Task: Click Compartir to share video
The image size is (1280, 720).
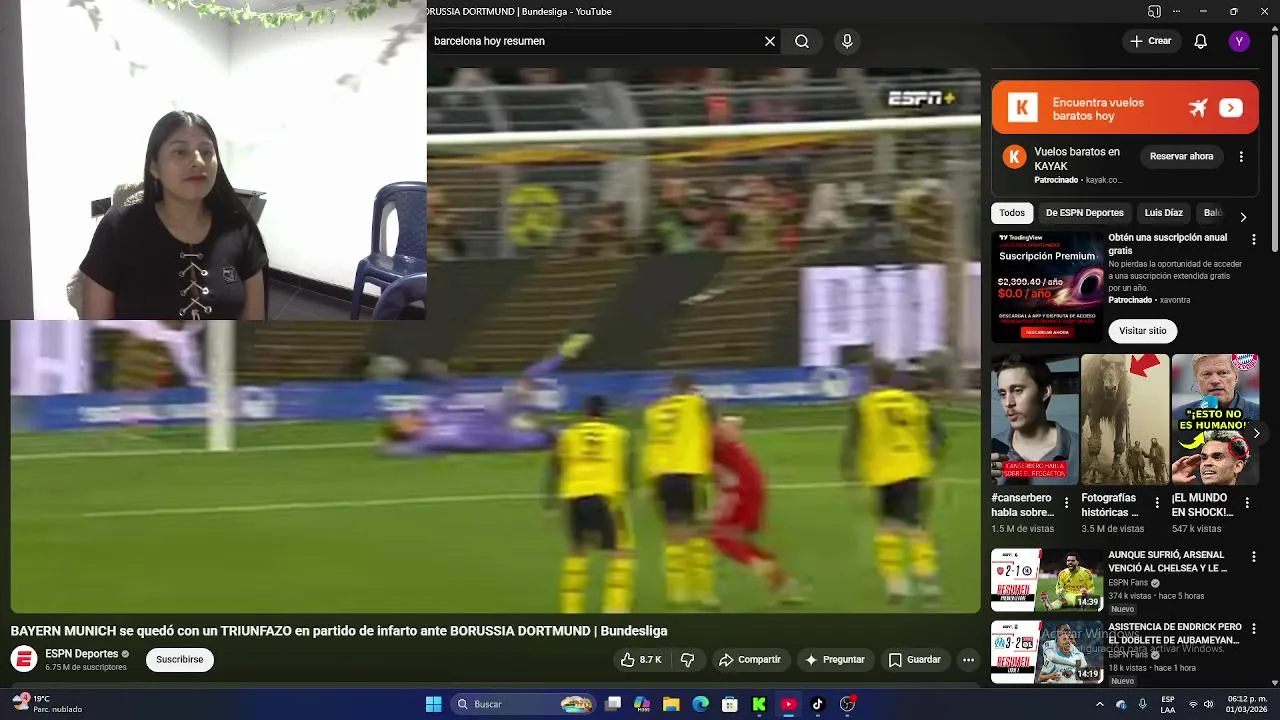Action: click(x=750, y=660)
